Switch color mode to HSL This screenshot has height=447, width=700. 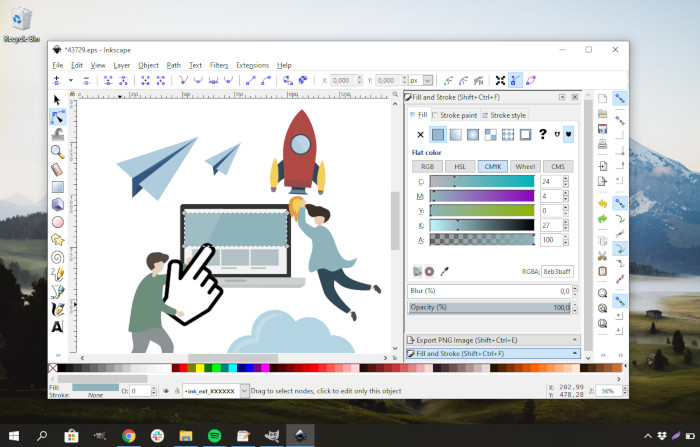[x=460, y=166]
